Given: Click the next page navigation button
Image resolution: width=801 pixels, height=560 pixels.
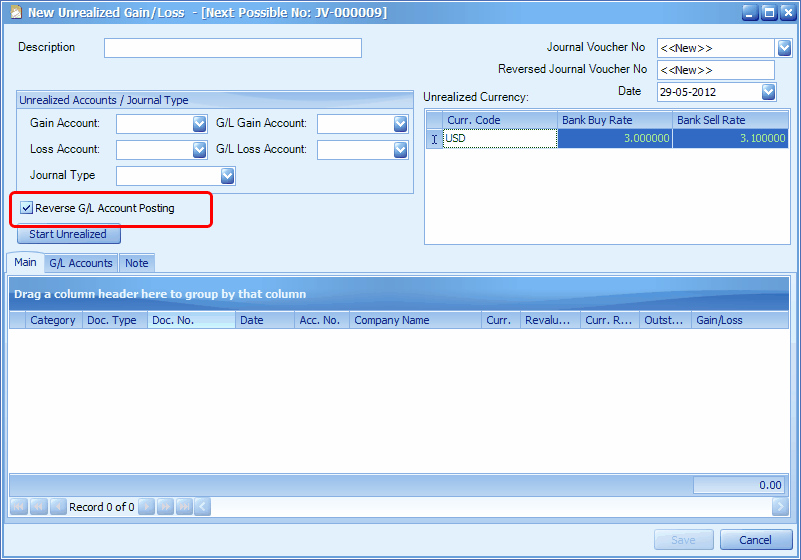Looking at the screenshot, I should 165,507.
